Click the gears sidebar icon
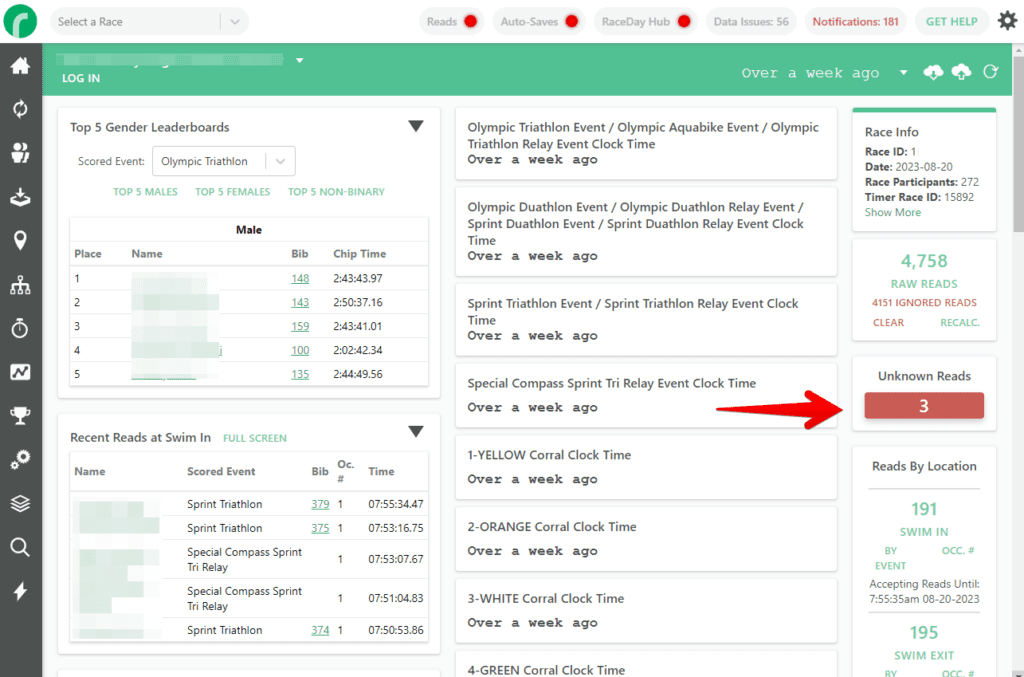Screen dimensions: 1024x677 (x=20, y=460)
